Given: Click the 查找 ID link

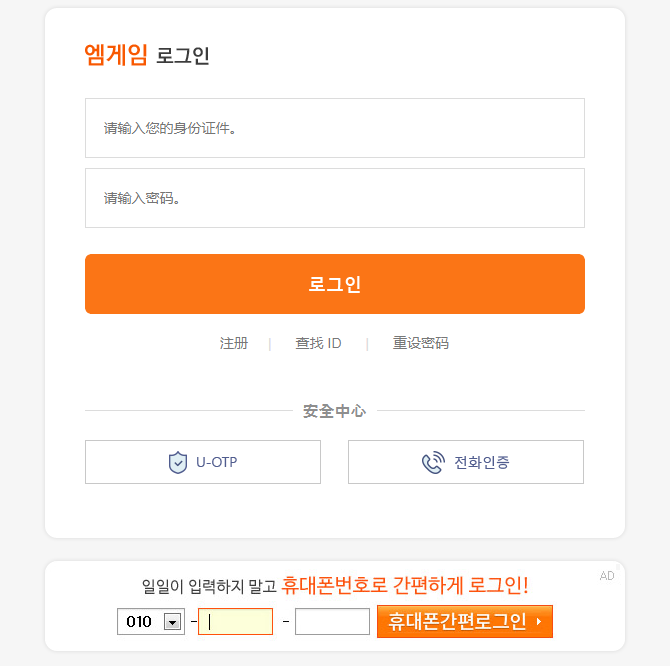Looking at the screenshot, I should pyautogui.click(x=318, y=343).
